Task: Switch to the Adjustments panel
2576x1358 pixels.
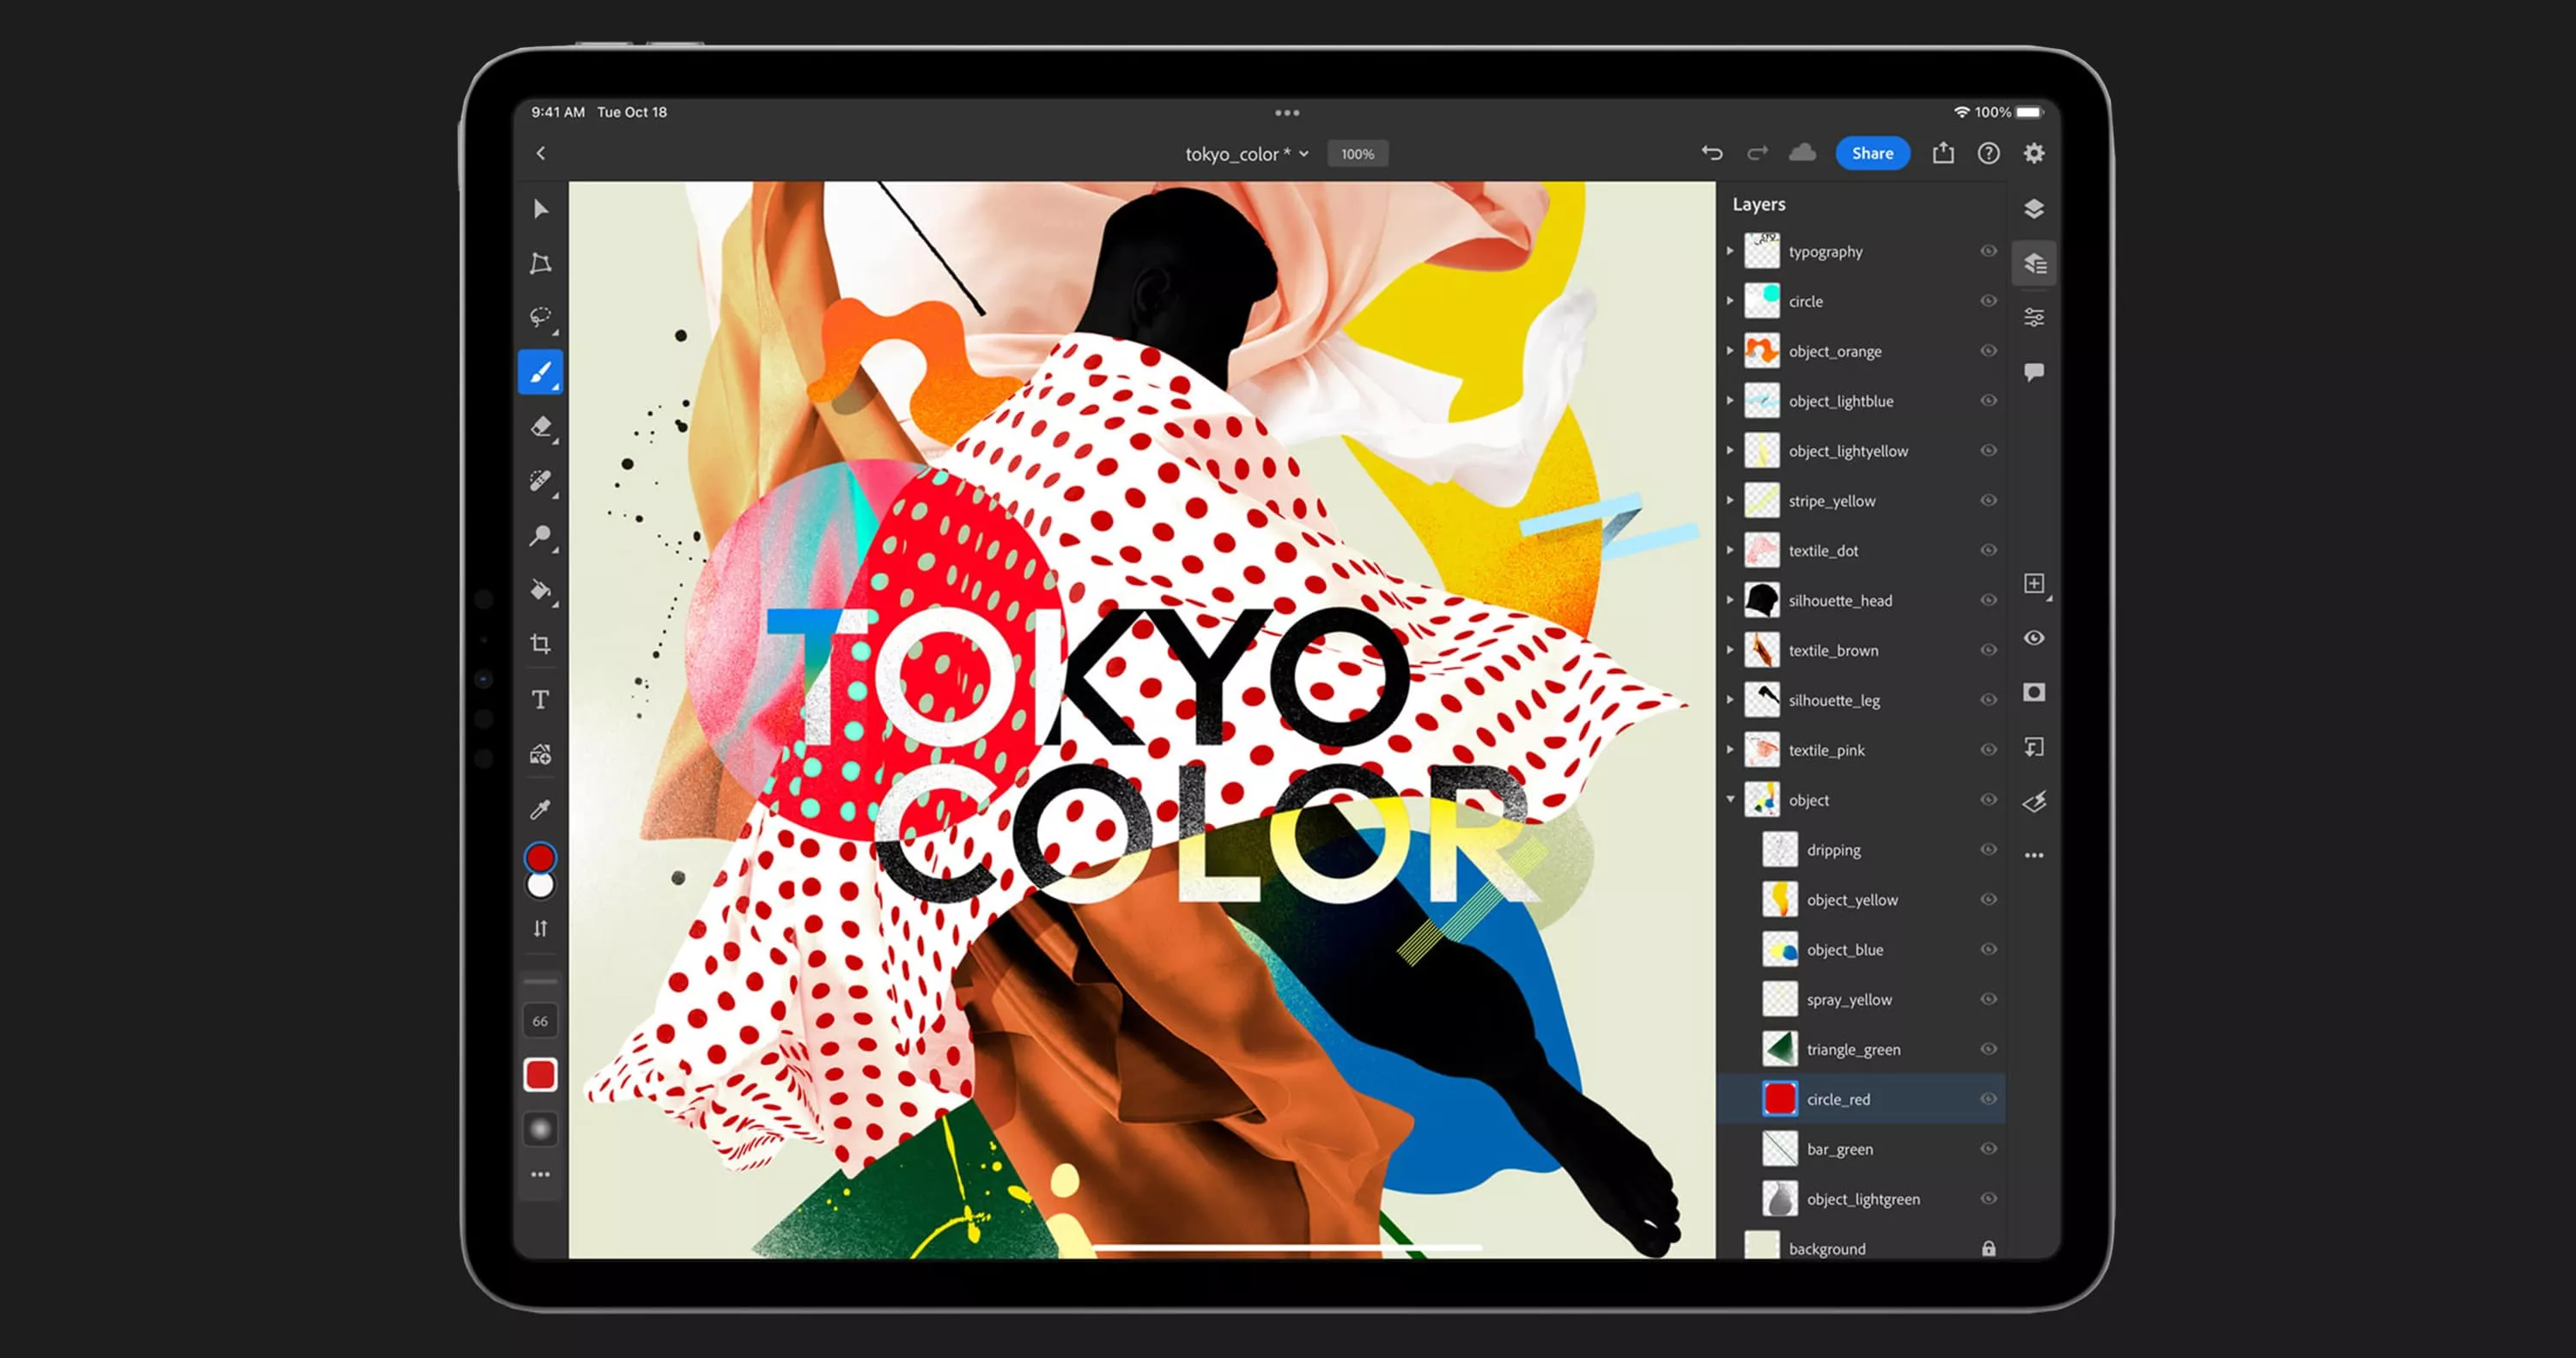Action: (2033, 317)
